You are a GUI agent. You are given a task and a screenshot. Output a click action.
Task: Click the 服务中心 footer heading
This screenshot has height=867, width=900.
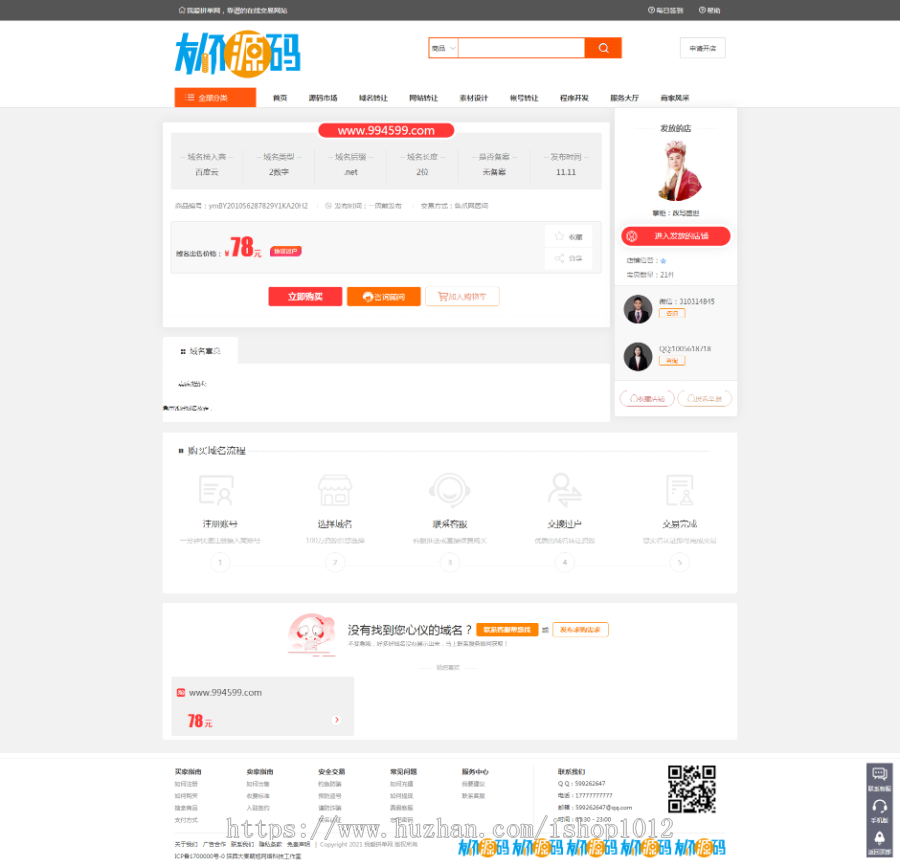(x=475, y=772)
